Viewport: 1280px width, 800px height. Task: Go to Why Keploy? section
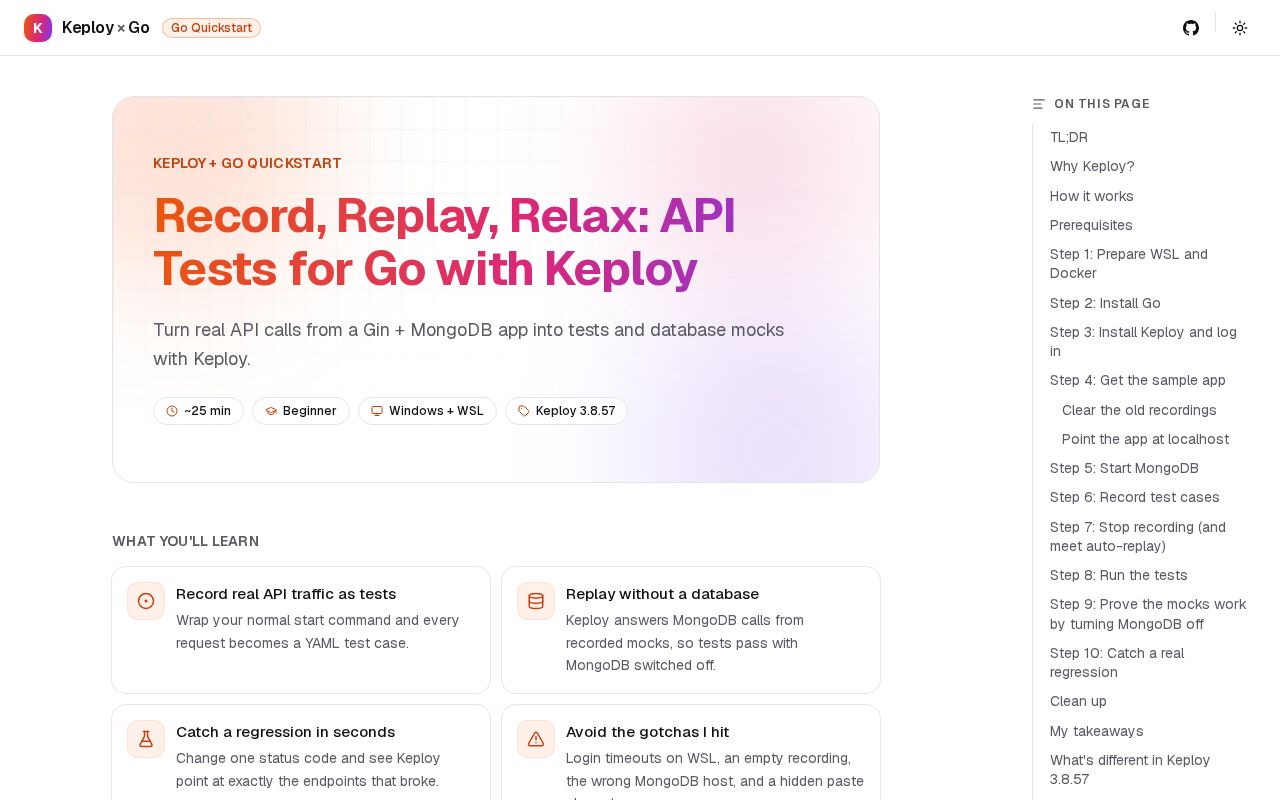(1092, 166)
